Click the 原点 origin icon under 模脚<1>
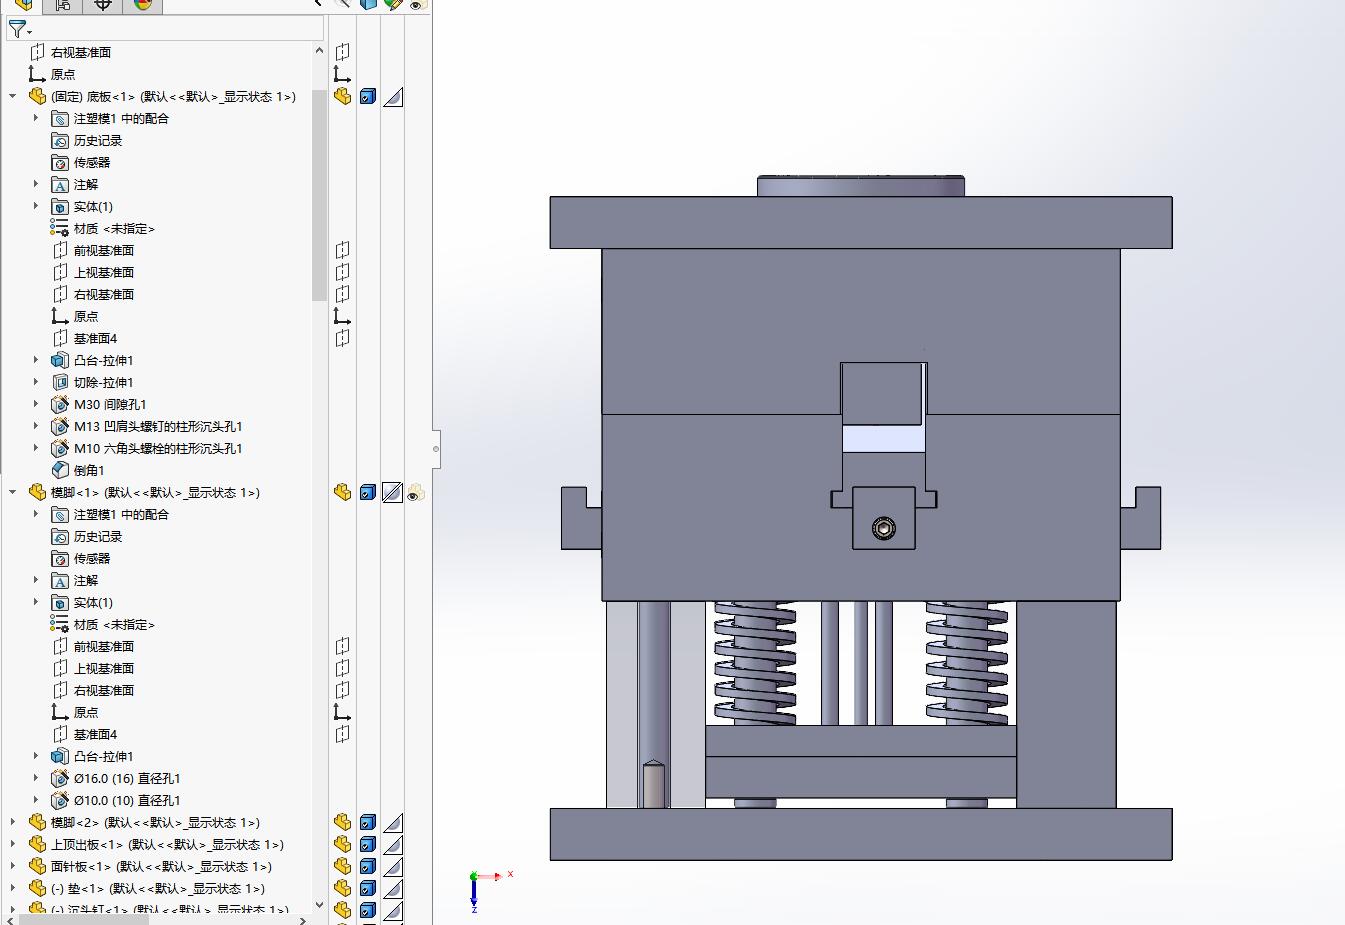This screenshot has height=925, width=1345. click(60, 713)
